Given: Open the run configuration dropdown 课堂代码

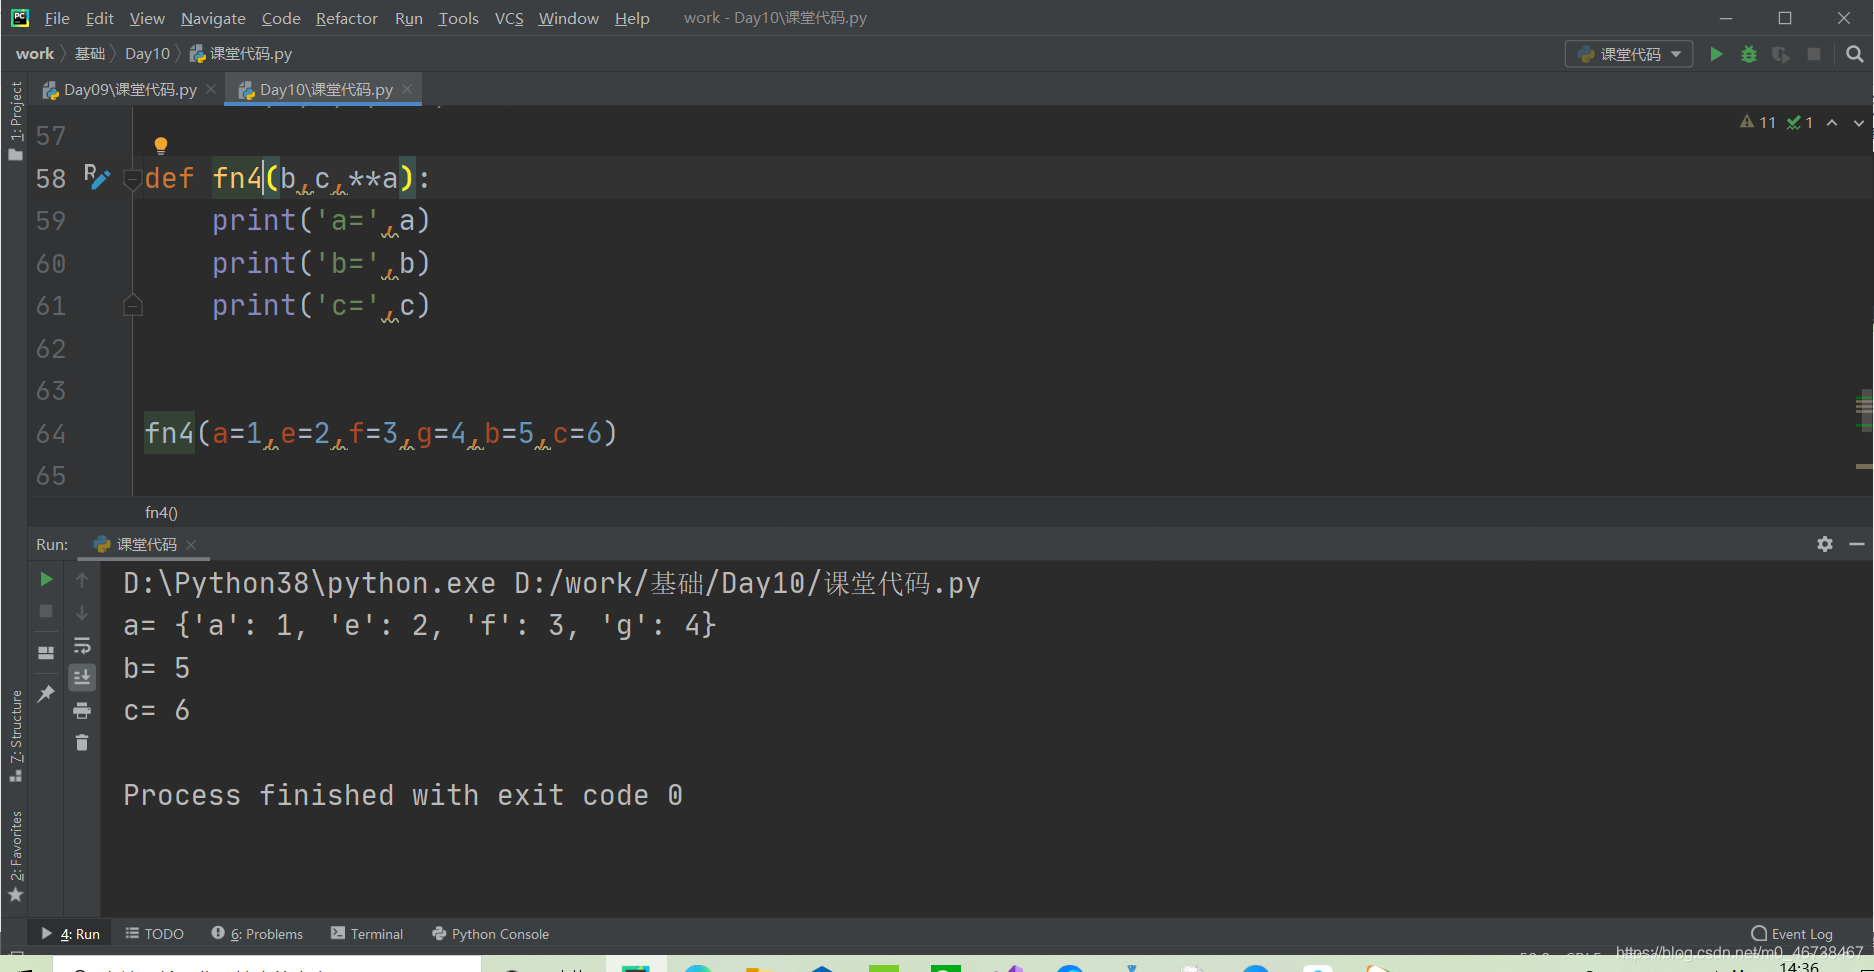Looking at the screenshot, I should tap(1629, 54).
